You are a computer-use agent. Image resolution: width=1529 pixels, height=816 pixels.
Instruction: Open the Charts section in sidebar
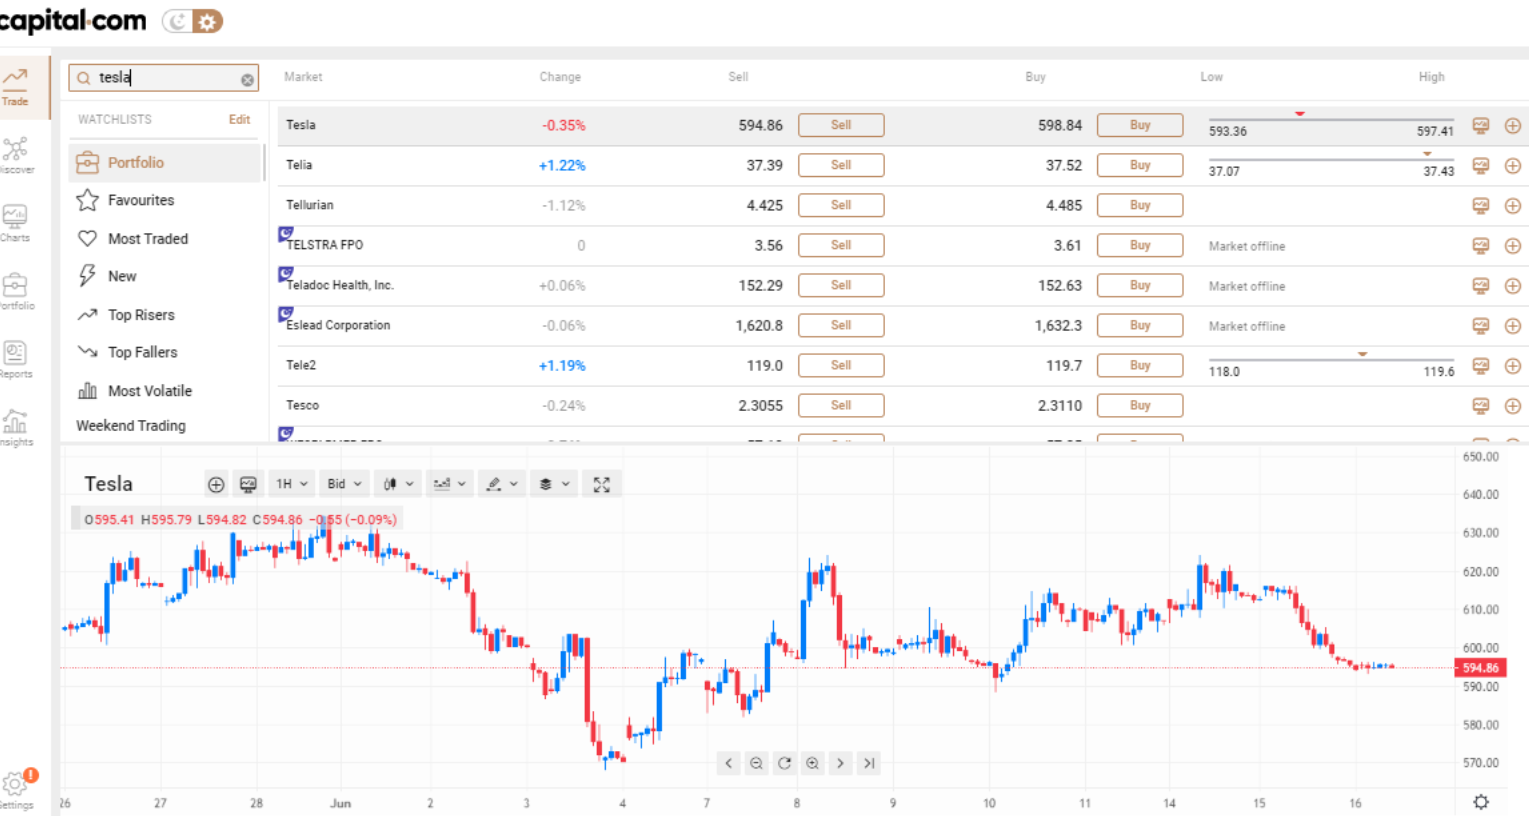click(x=15, y=223)
